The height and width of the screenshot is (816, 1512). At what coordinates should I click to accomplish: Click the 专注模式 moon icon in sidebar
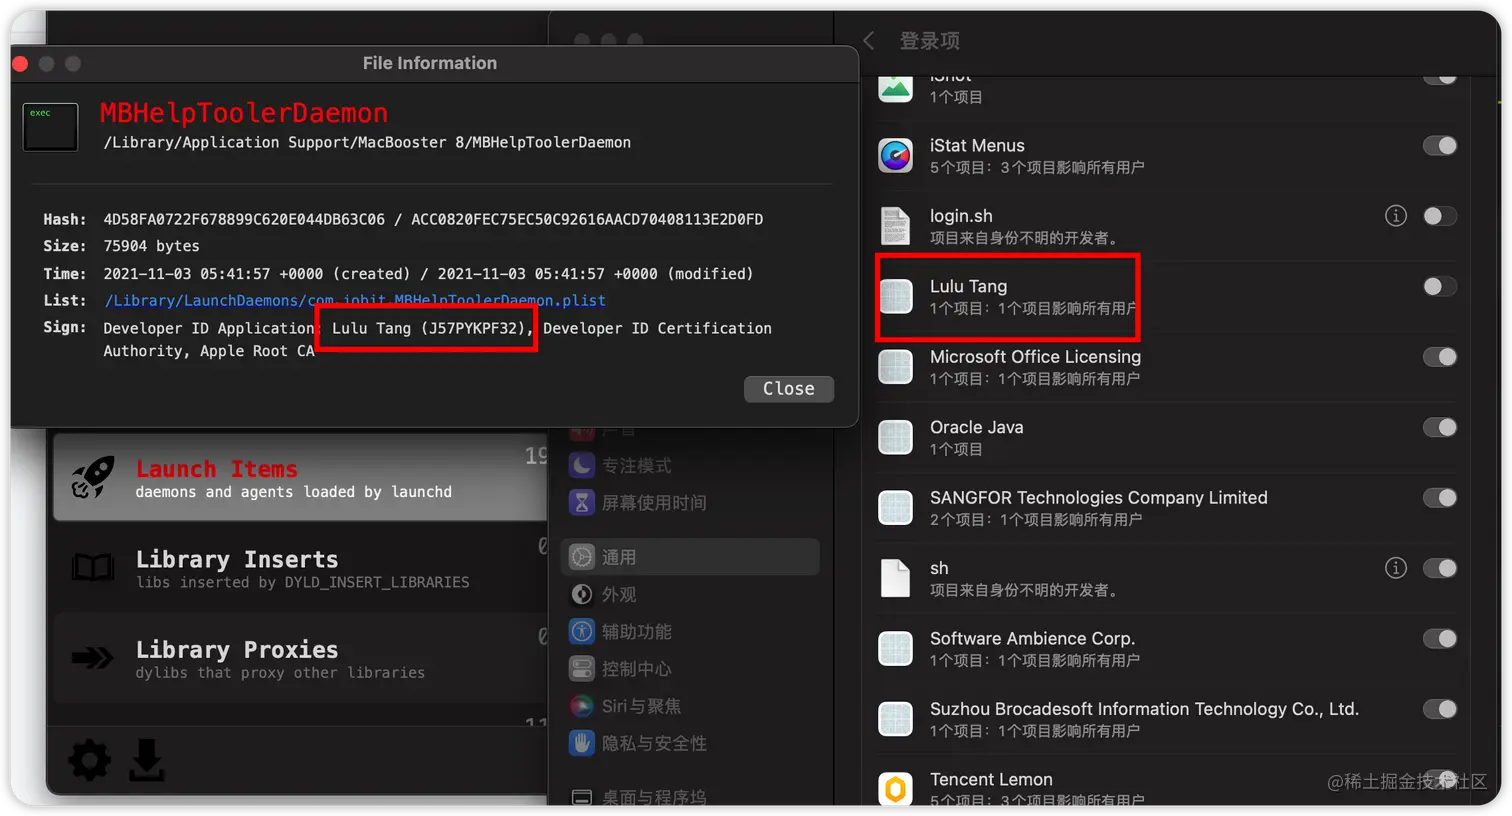click(582, 465)
